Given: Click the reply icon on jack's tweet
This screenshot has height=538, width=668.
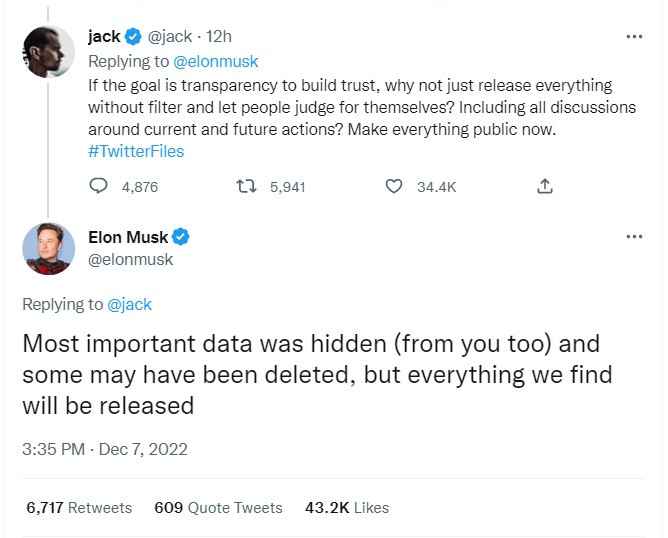Looking at the screenshot, I should 99,186.
